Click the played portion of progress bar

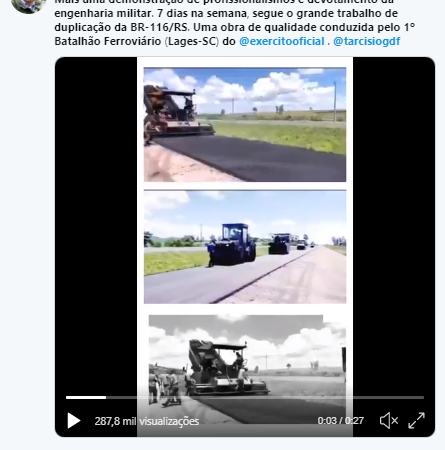(86, 397)
